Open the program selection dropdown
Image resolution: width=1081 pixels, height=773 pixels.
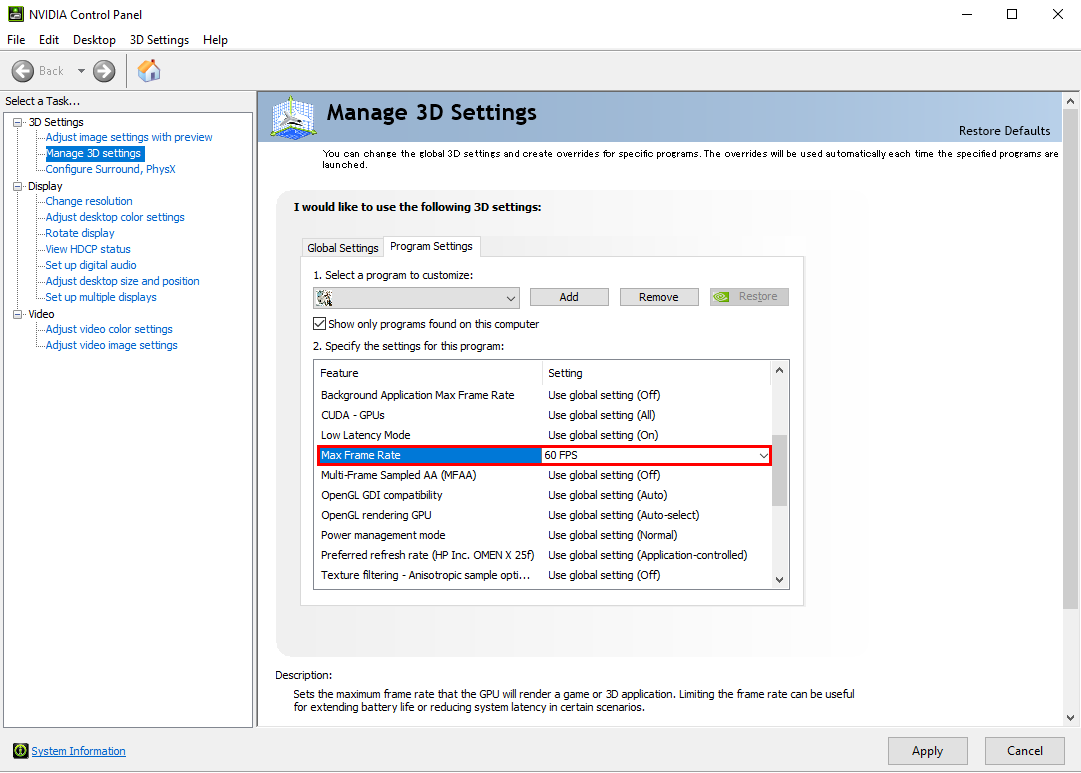pos(511,298)
